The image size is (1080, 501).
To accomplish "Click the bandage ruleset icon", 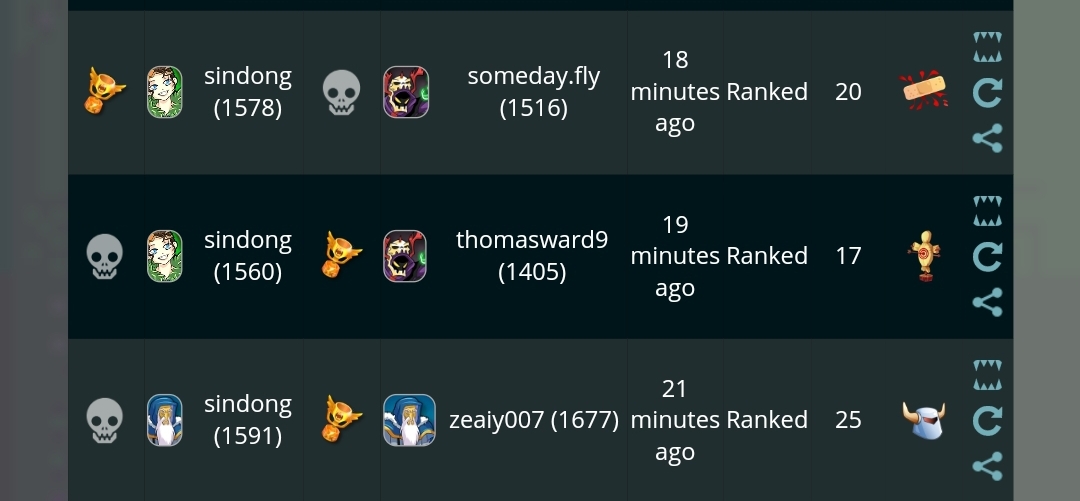I will (924, 90).
